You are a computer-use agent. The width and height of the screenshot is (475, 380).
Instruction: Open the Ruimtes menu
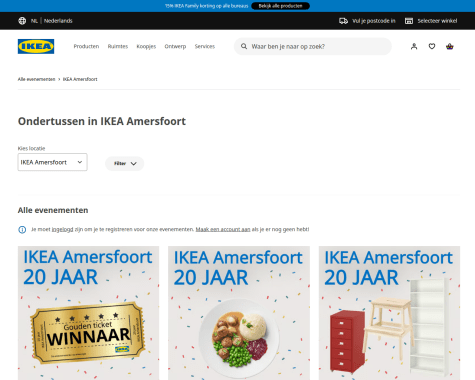click(x=118, y=46)
